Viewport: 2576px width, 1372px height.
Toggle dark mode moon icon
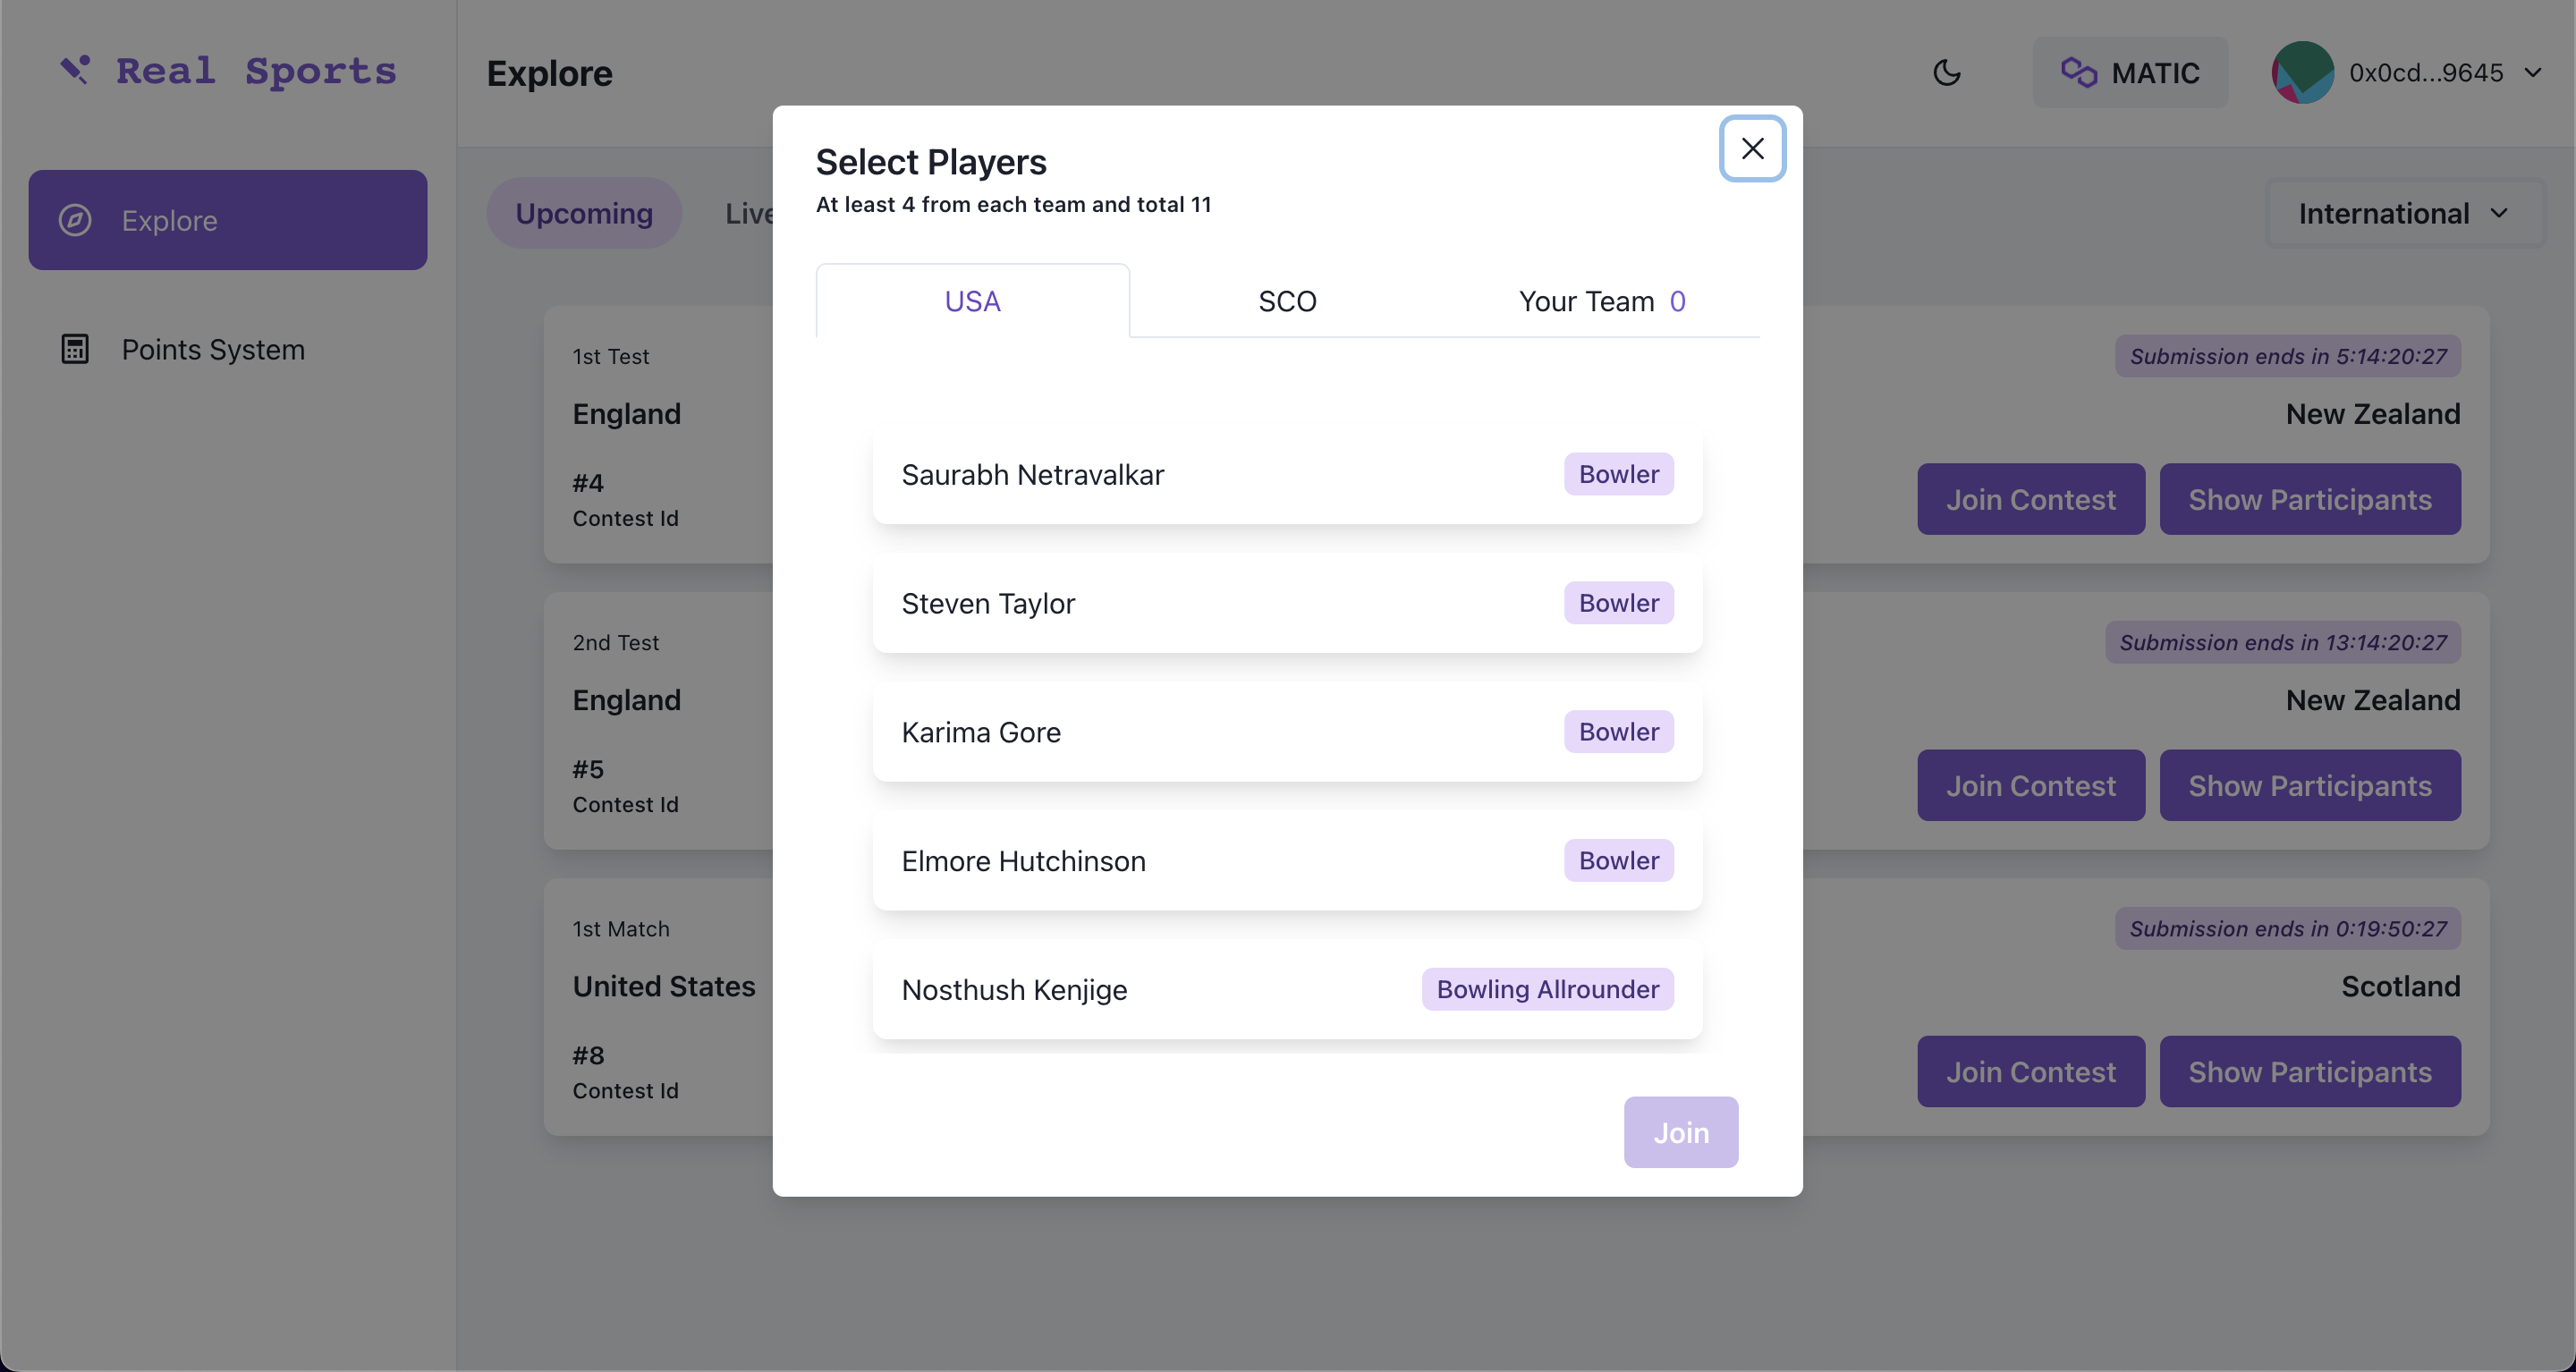click(1946, 73)
